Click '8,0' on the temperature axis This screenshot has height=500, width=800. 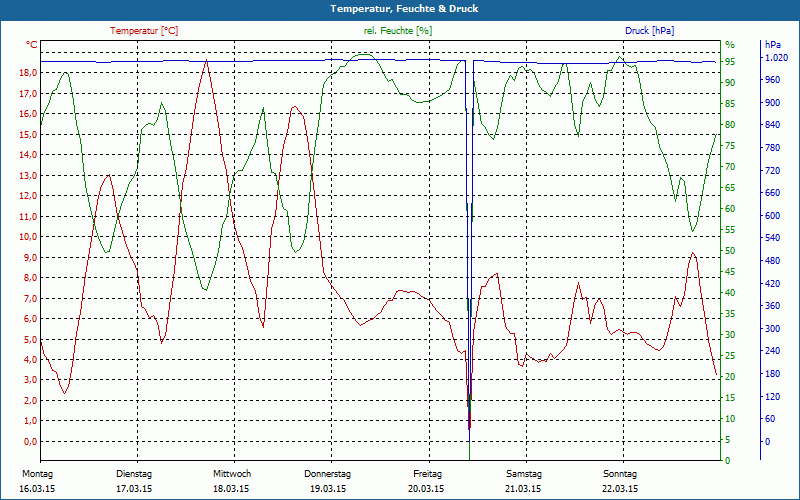30,278
